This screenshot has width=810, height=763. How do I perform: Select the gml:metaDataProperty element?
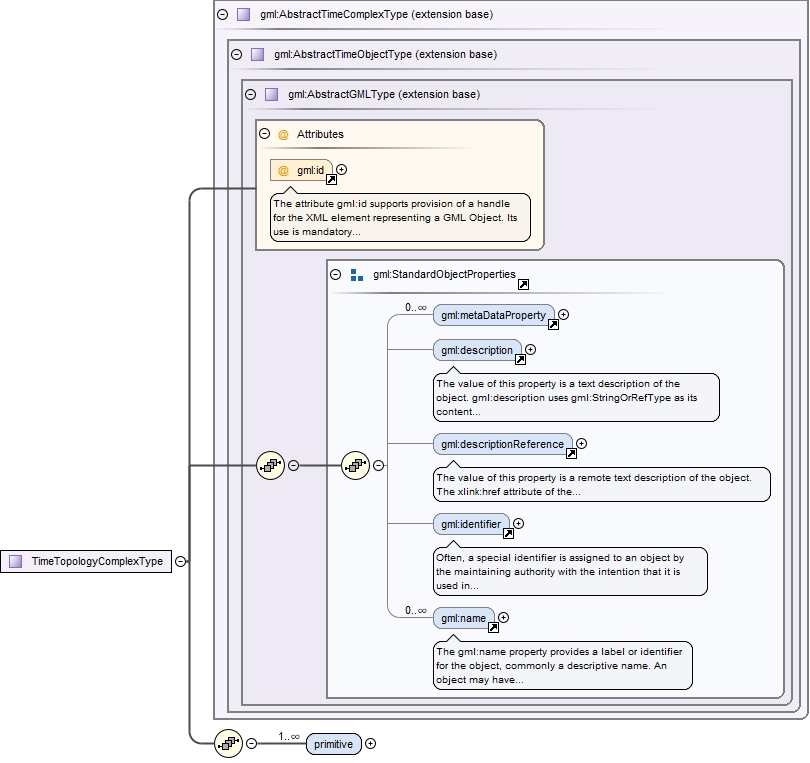(x=493, y=315)
